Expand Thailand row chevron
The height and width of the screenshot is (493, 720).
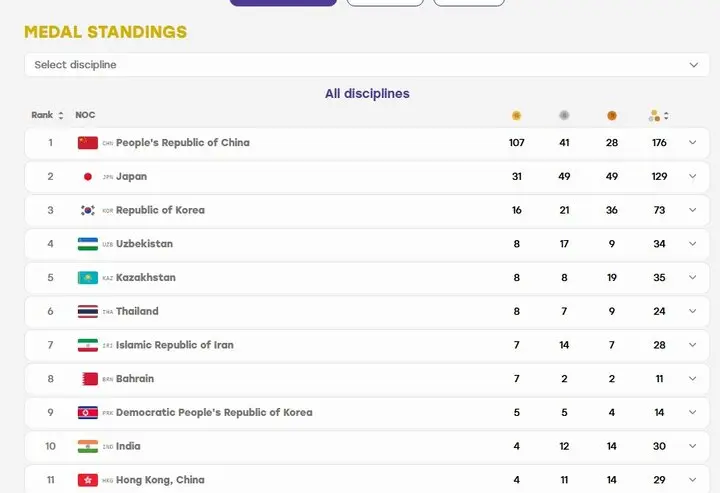(692, 311)
